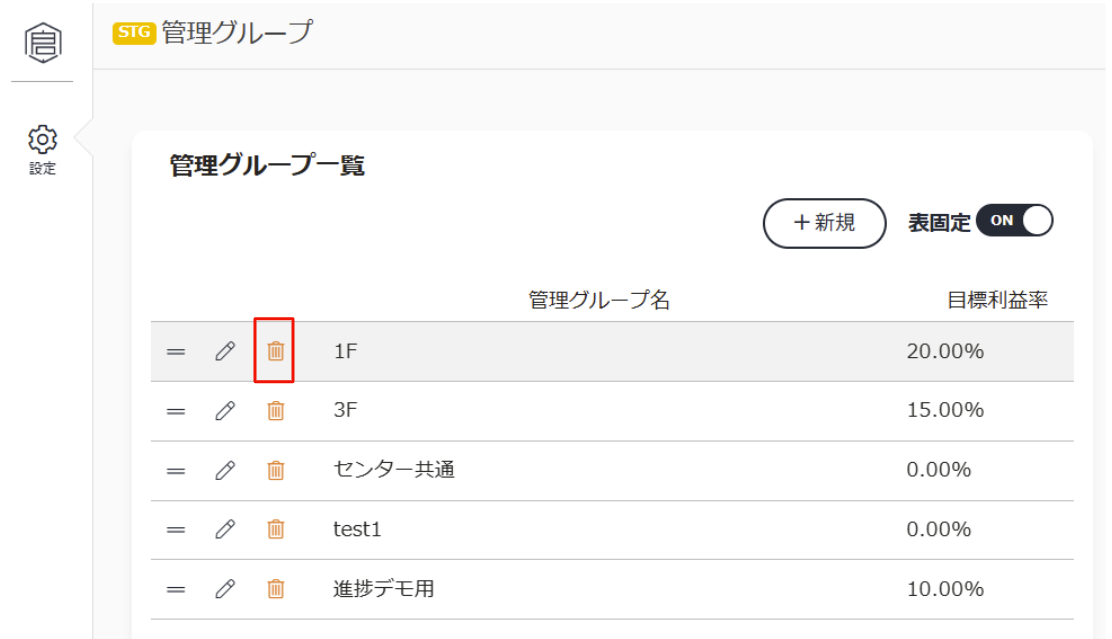
Task: Click the STG badge in header
Action: [134, 33]
